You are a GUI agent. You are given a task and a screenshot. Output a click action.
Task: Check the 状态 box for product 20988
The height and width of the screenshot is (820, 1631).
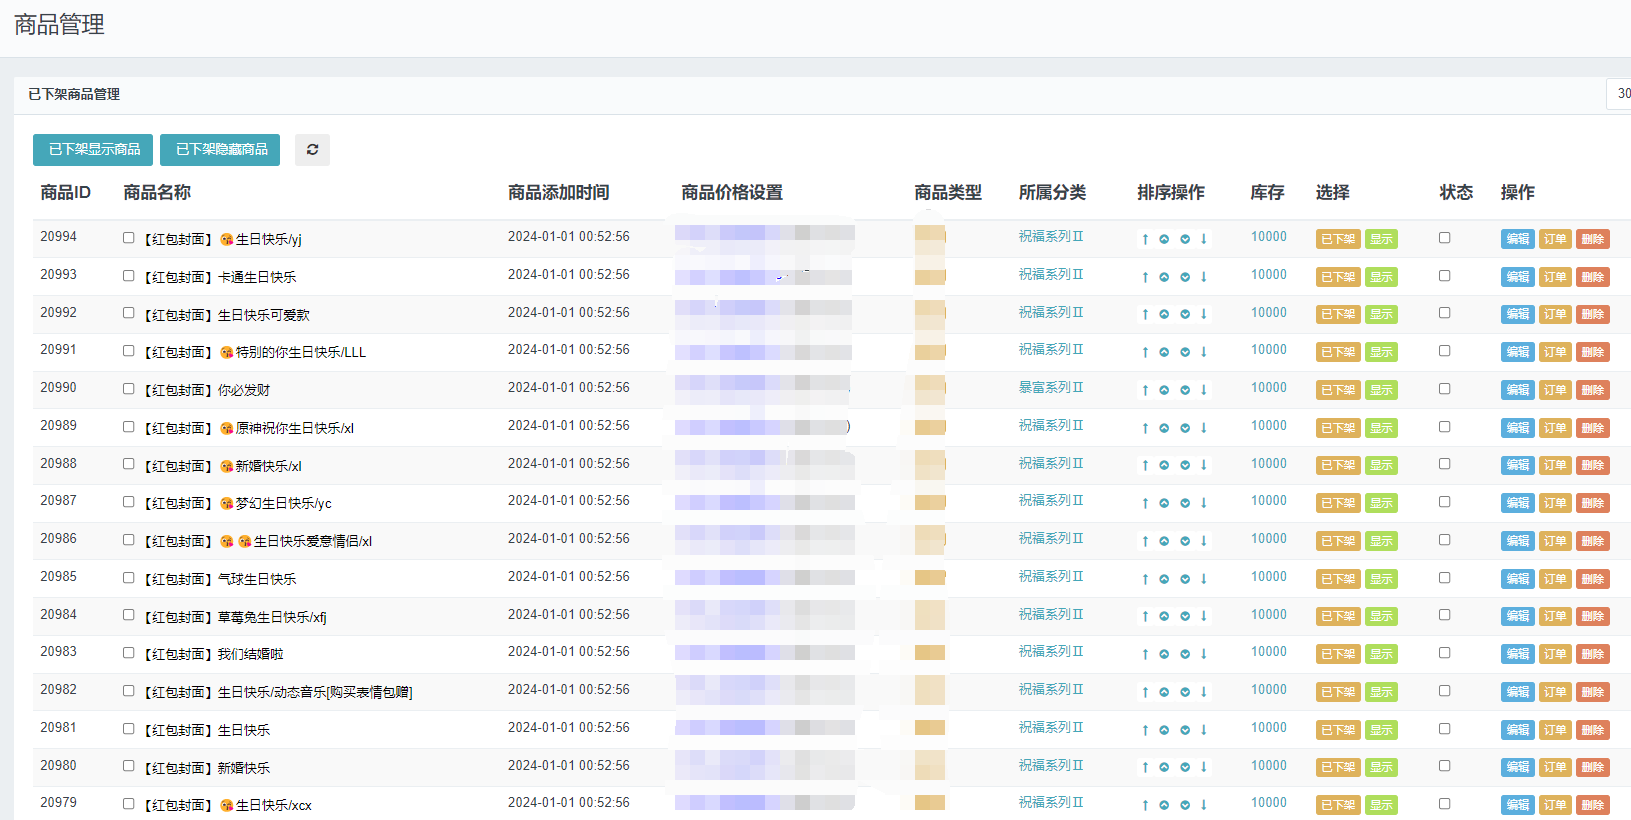point(1444,464)
